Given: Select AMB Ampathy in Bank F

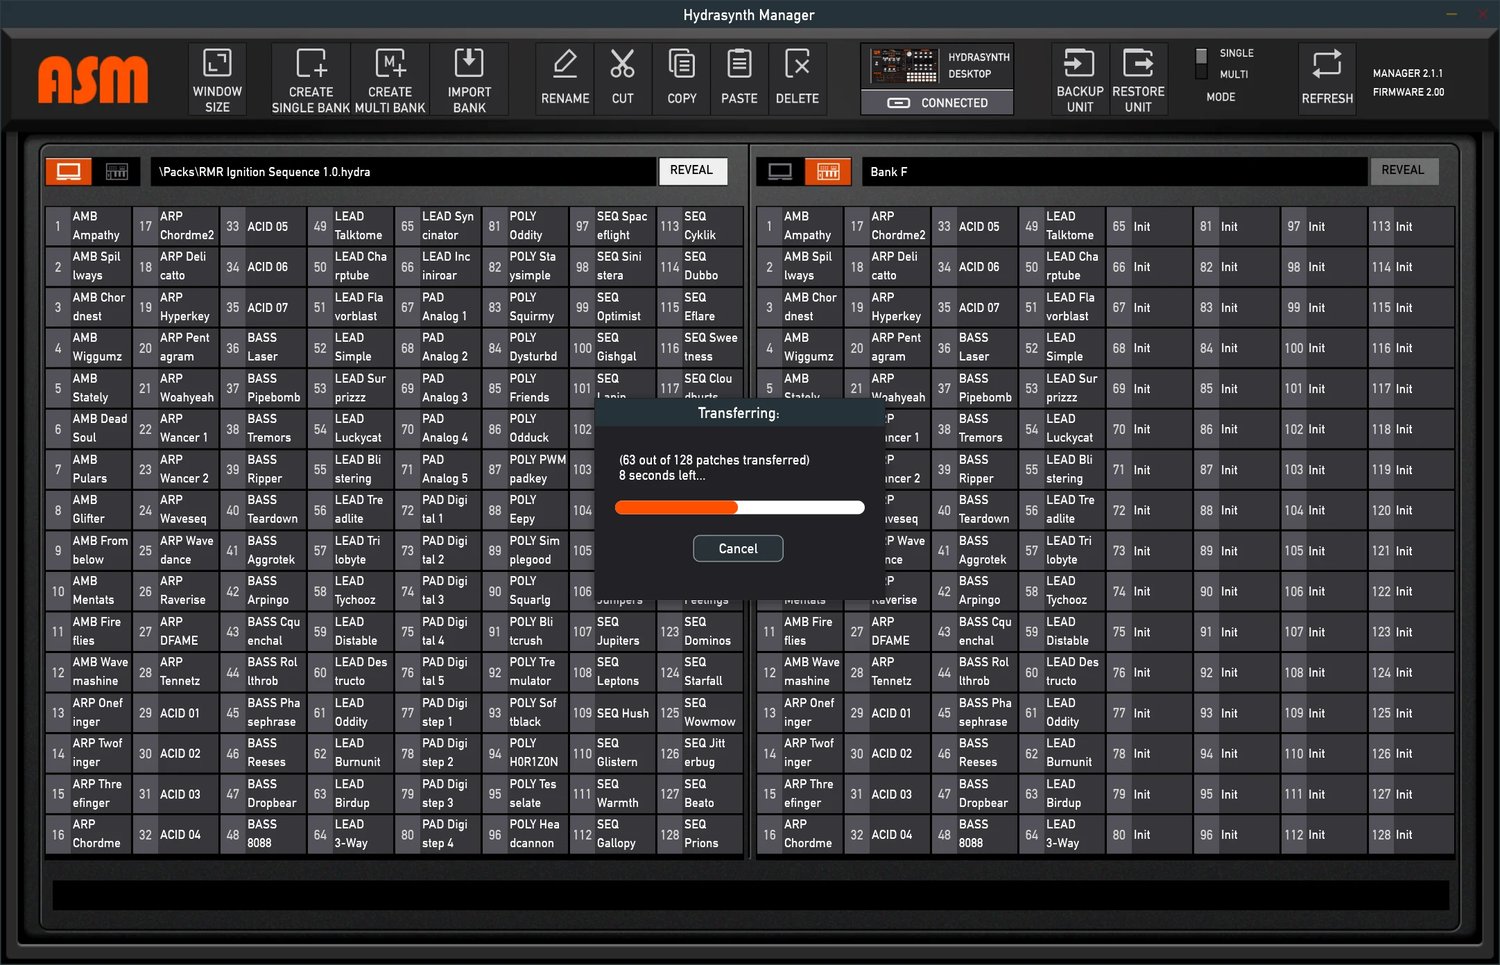Looking at the screenshot, I should click(x=800, y=226).
